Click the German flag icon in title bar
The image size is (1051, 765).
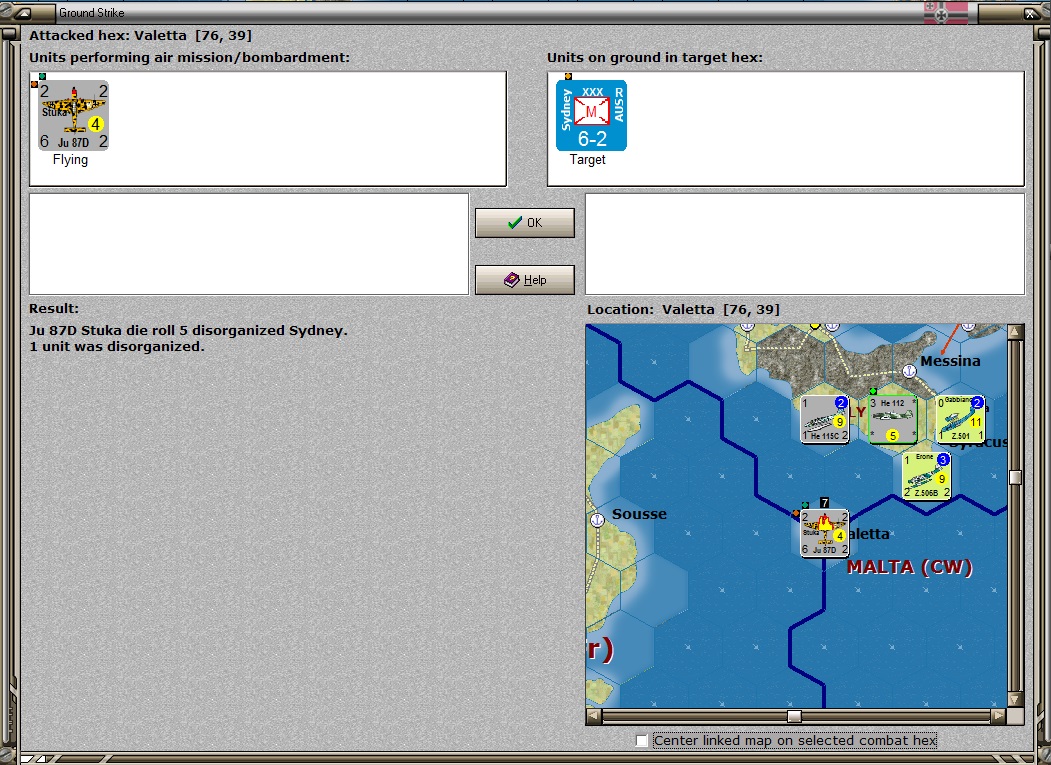[946, 12]
